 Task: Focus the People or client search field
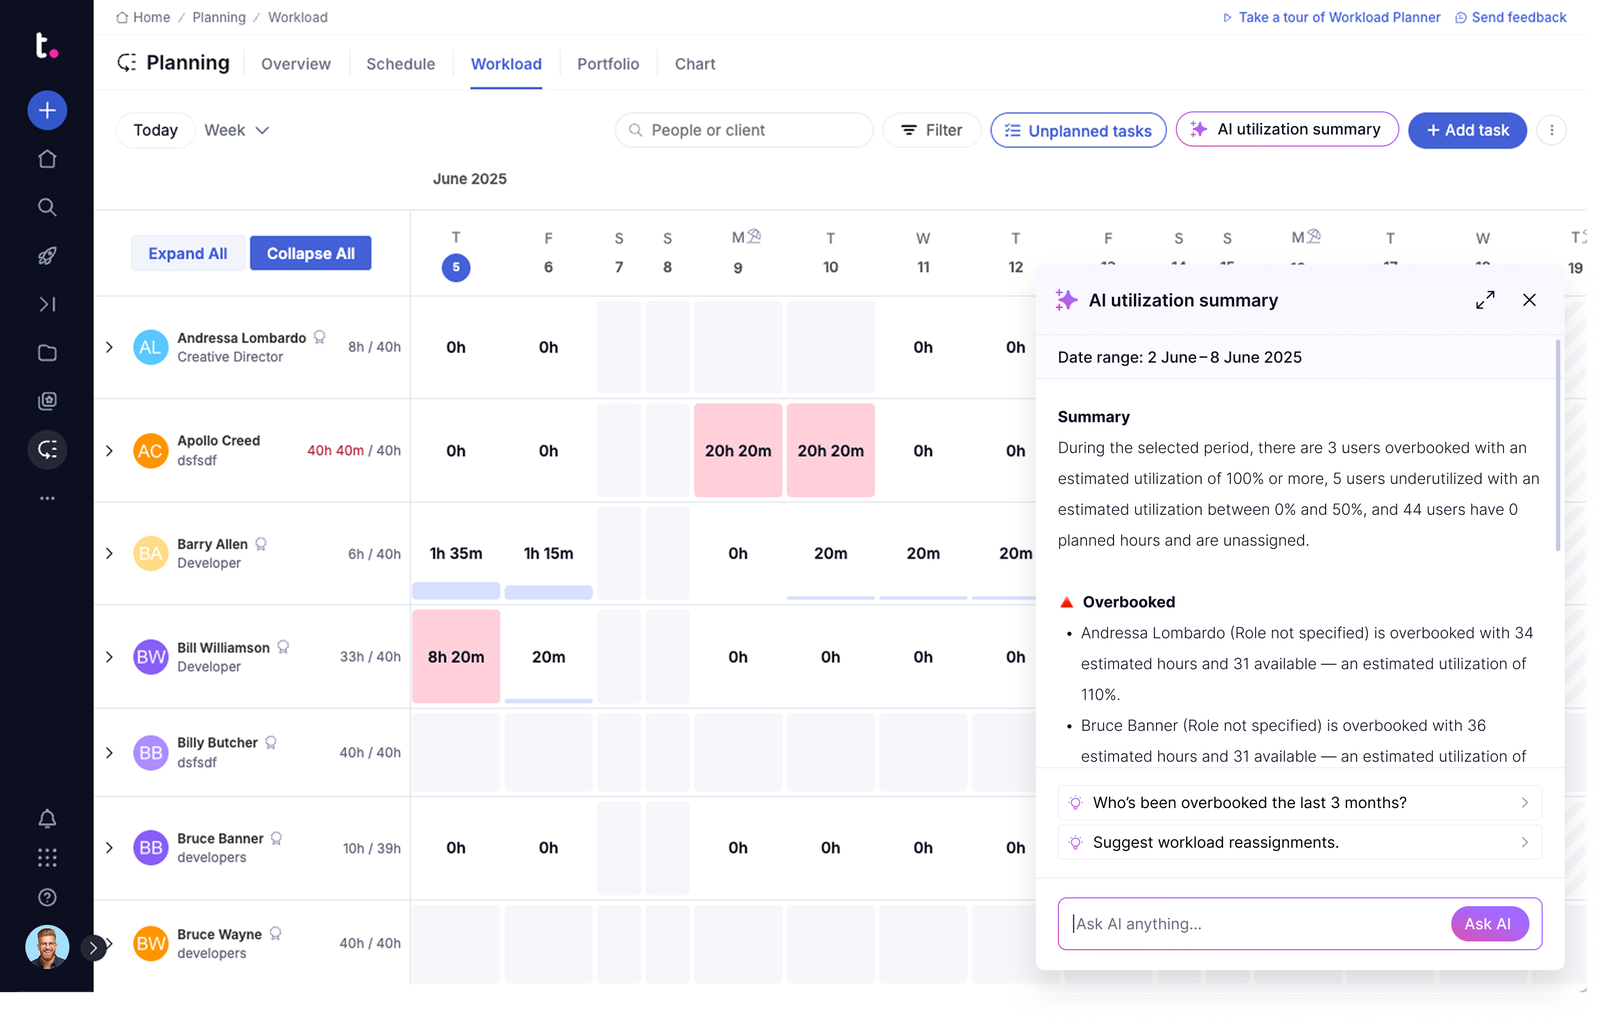point(744,130)
